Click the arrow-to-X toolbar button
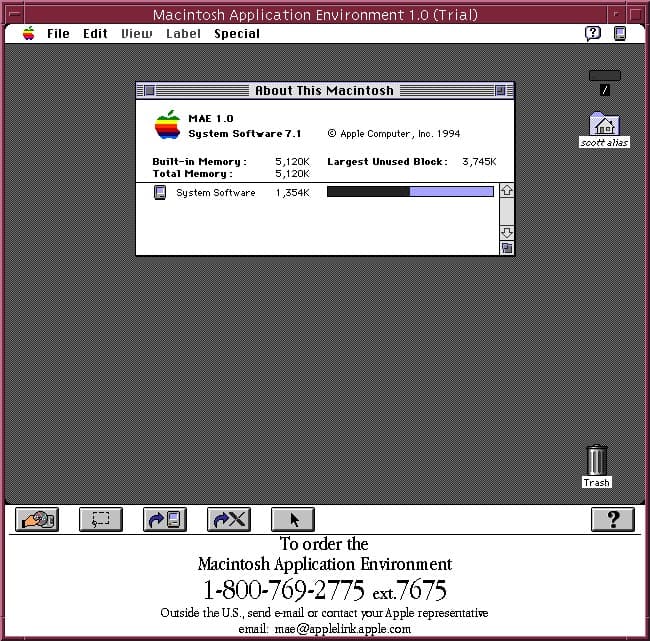The image size is (650, 641). click(x=229, y=519)
